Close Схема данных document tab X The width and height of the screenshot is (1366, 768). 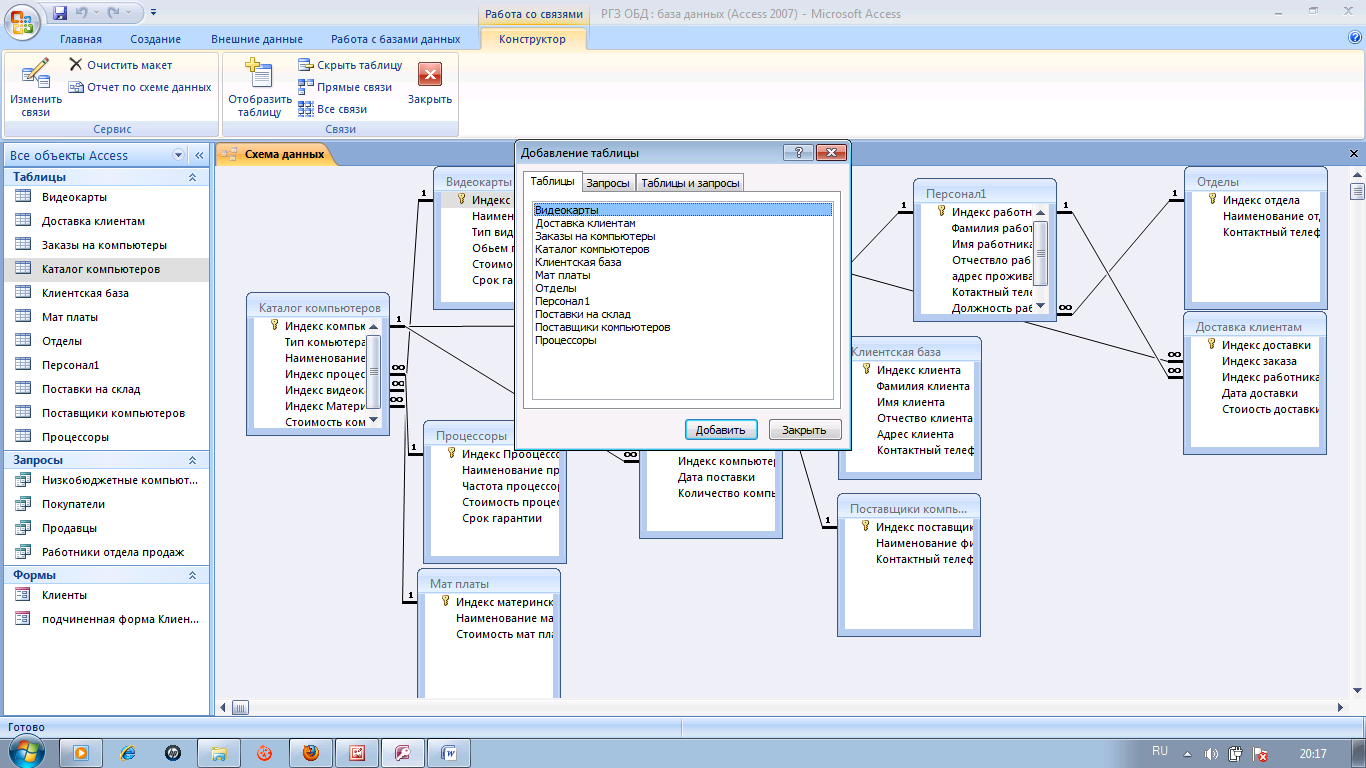[x=1355, y=154]
